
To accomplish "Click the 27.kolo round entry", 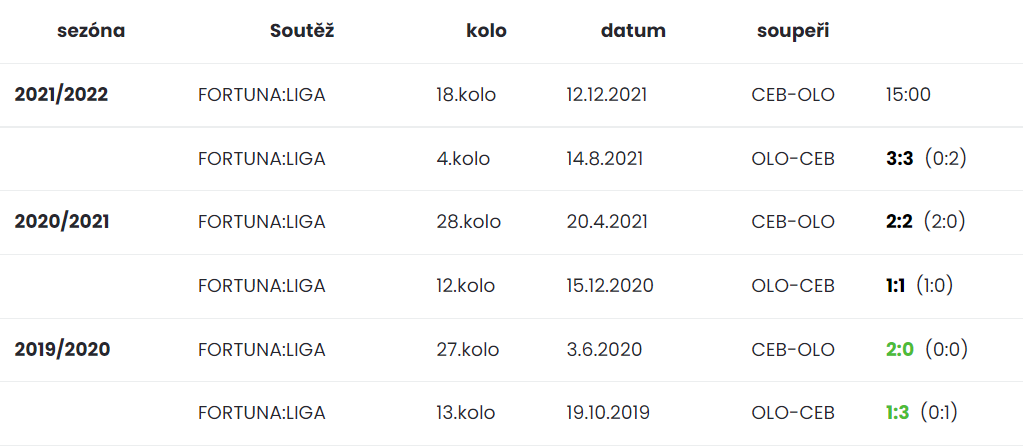I will [x=468, y=349].
